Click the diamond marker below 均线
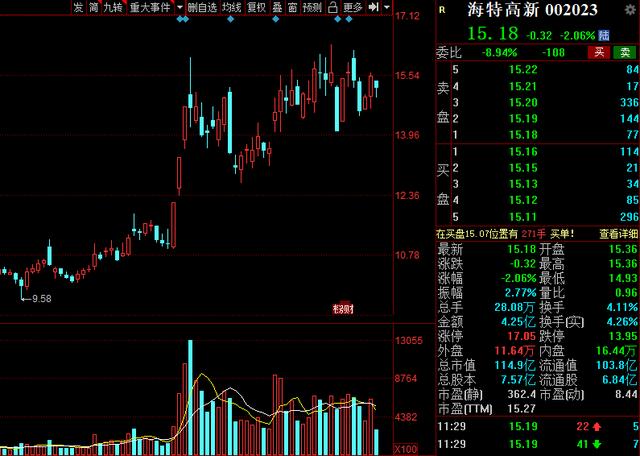This screenshot has height=456, width=640. pos(231,19)
